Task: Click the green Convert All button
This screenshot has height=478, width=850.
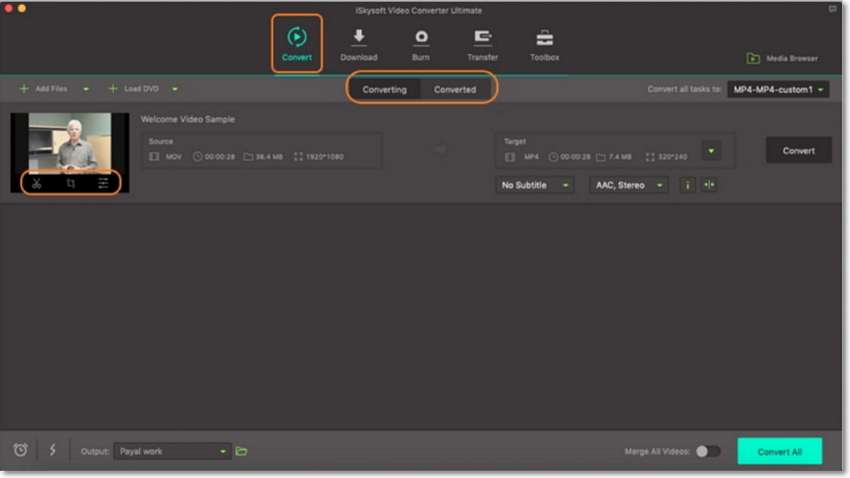Action: pyautogui.click(x=779, y=451)
